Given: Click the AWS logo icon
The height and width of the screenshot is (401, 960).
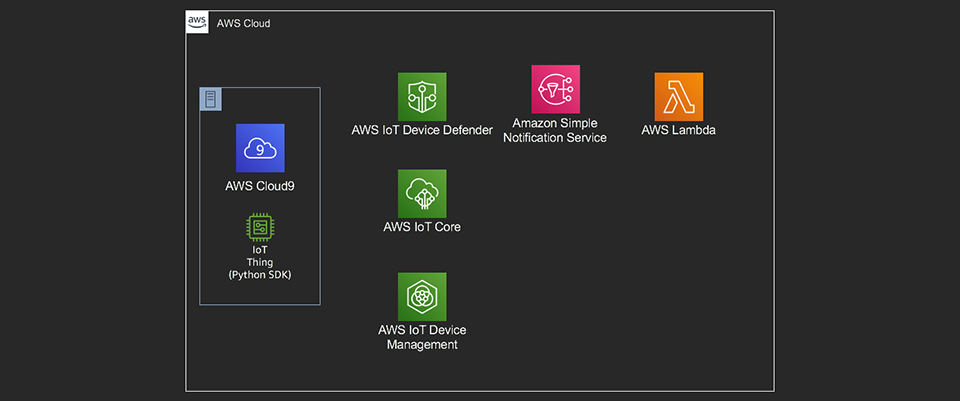Looking at the screenshot, I should point(197,23).
